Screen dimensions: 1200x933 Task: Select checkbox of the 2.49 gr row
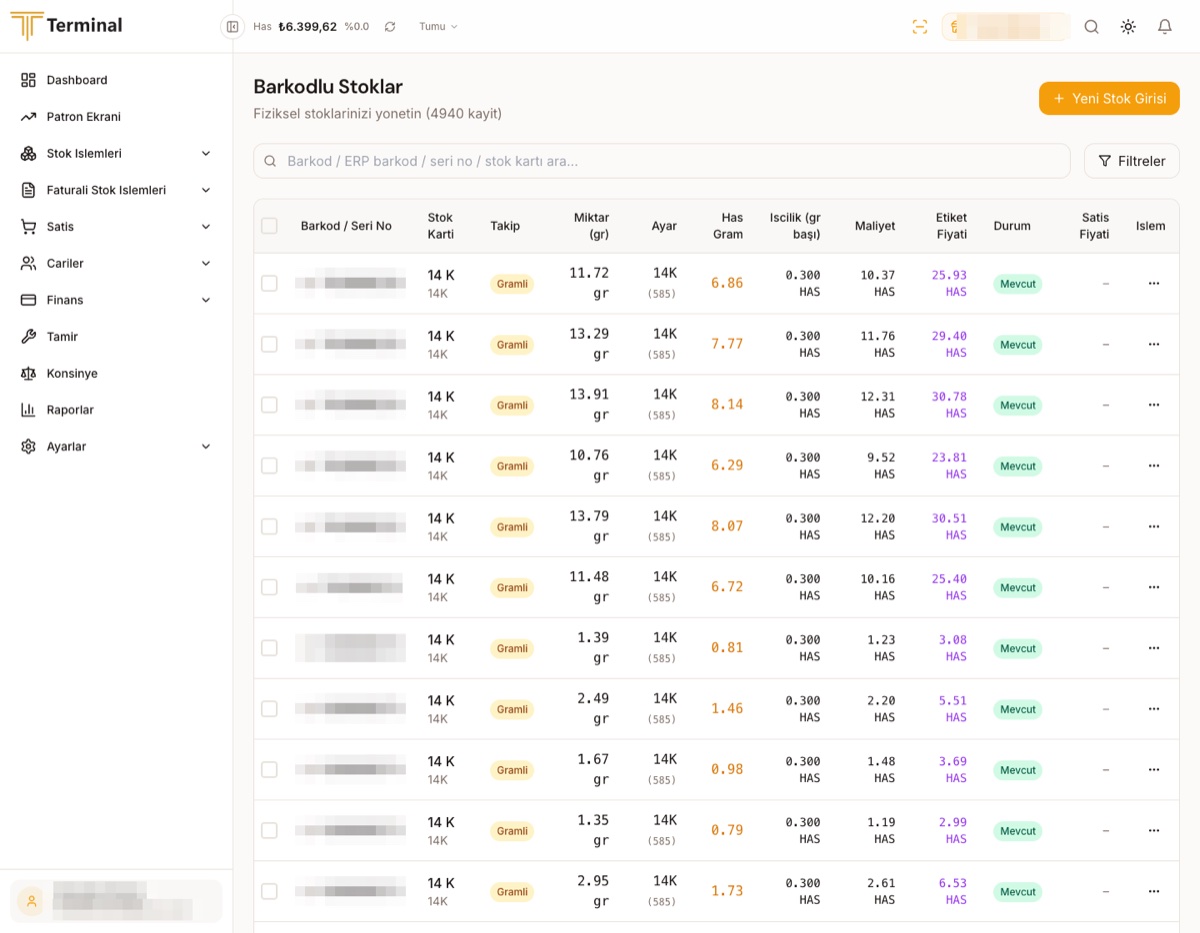coord(269,709)
